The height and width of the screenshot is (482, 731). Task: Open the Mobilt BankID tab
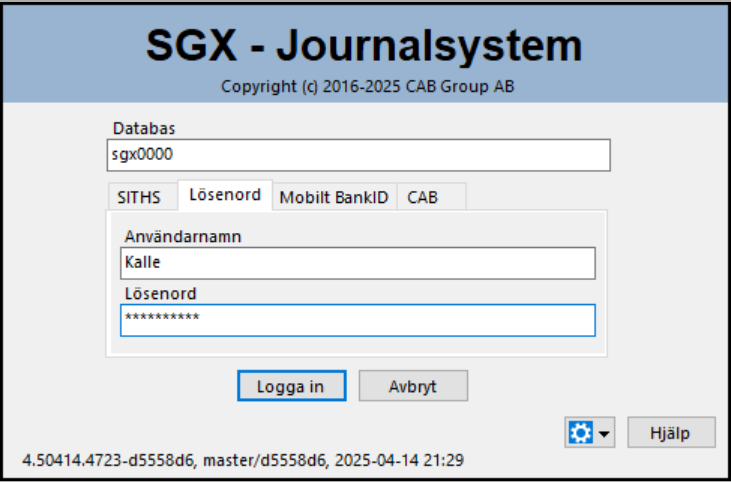click(x=334, y=197)
